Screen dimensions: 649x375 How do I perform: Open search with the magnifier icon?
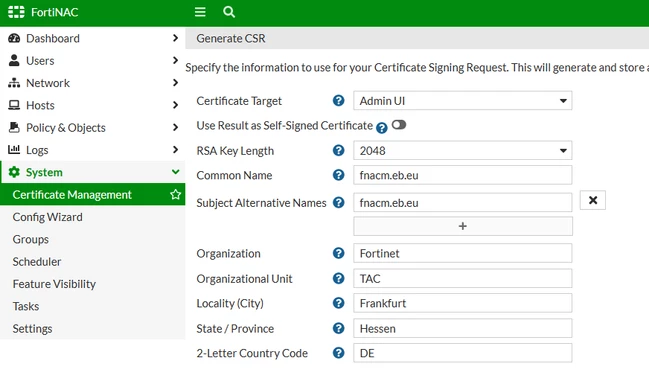tap(229, 12)
